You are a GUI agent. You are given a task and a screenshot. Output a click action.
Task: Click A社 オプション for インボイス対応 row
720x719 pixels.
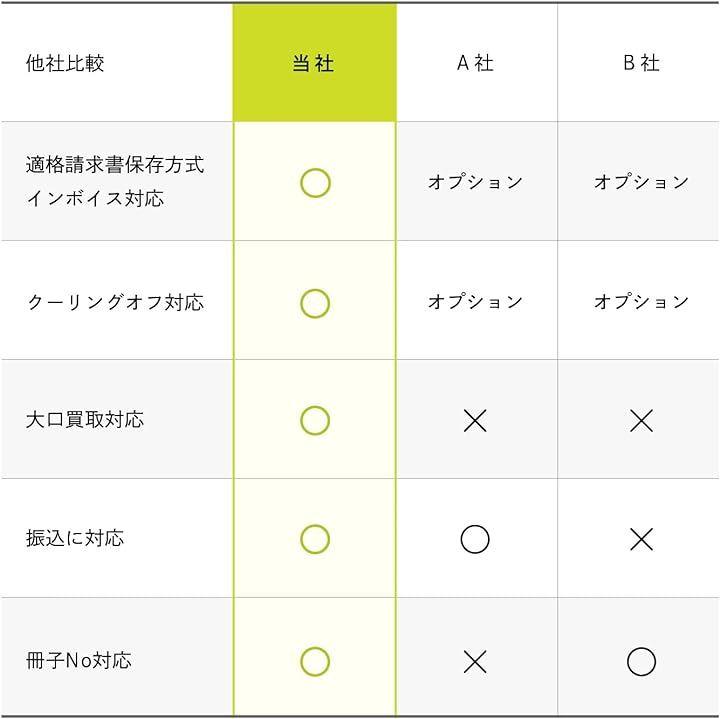pyautogui.click(x=475, y=182)
